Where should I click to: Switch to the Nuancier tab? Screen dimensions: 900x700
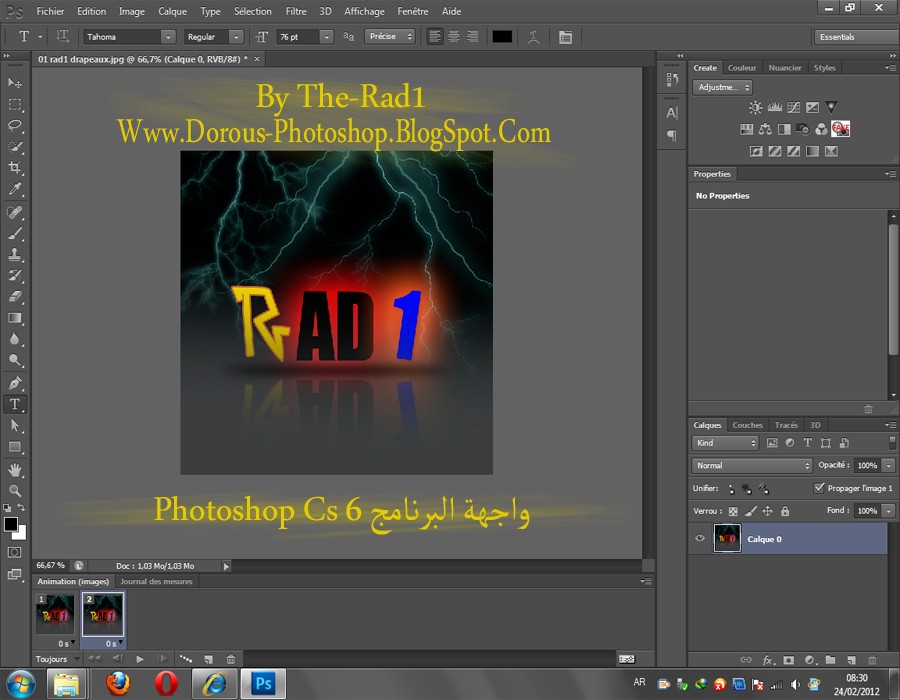coord(784,68)
